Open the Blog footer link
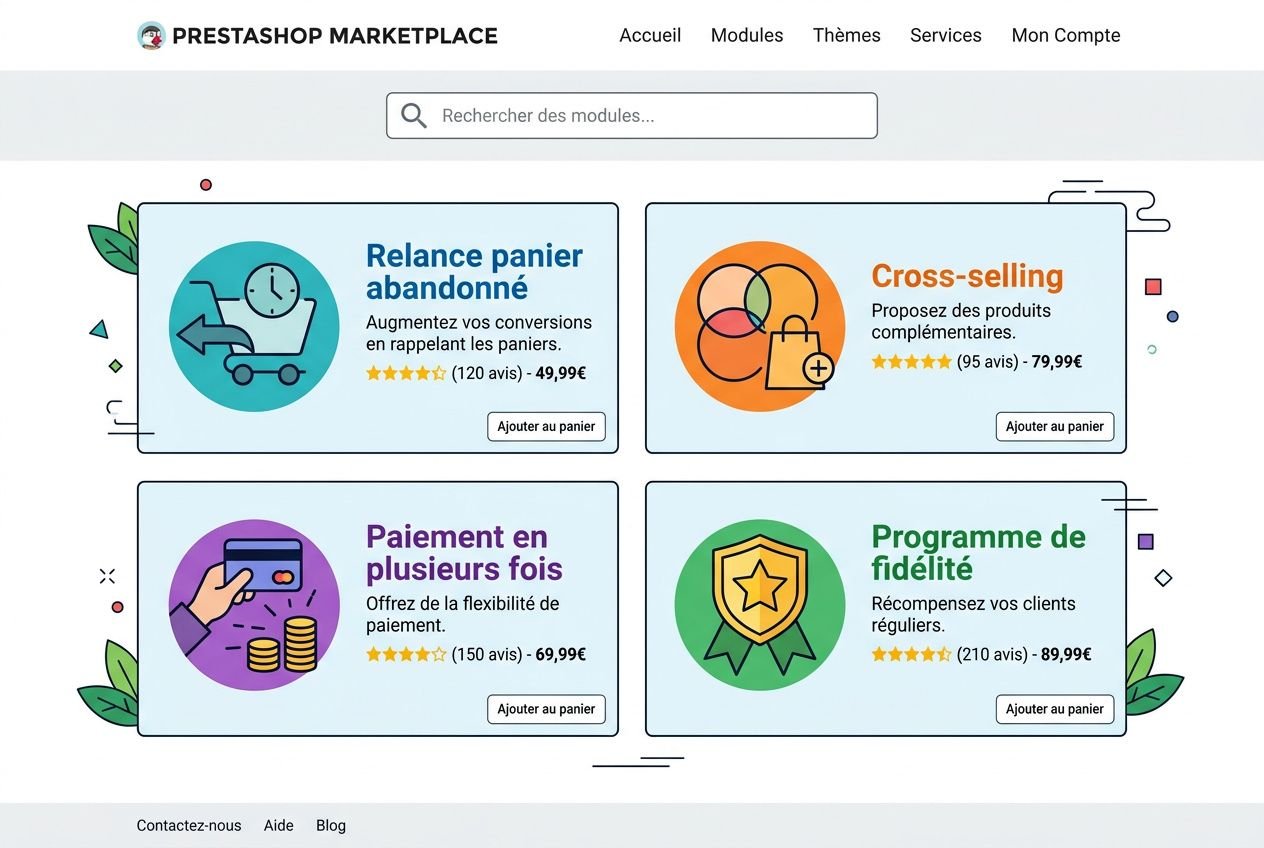1264x848 pixels. tap(331, 825)
